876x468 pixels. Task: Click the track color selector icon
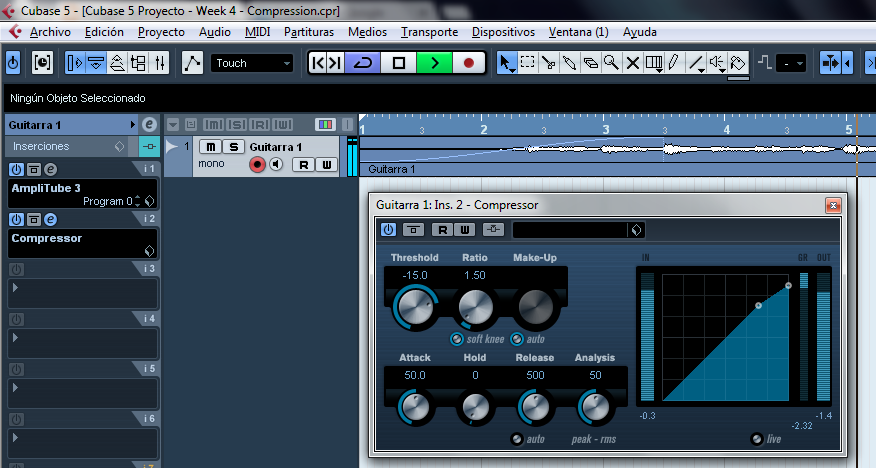(325, 125)
